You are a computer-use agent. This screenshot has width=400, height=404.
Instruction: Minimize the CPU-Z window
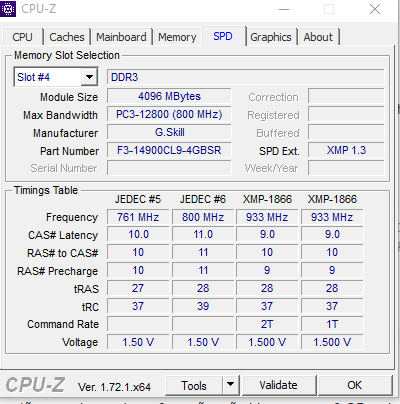(x=284, y=9)
